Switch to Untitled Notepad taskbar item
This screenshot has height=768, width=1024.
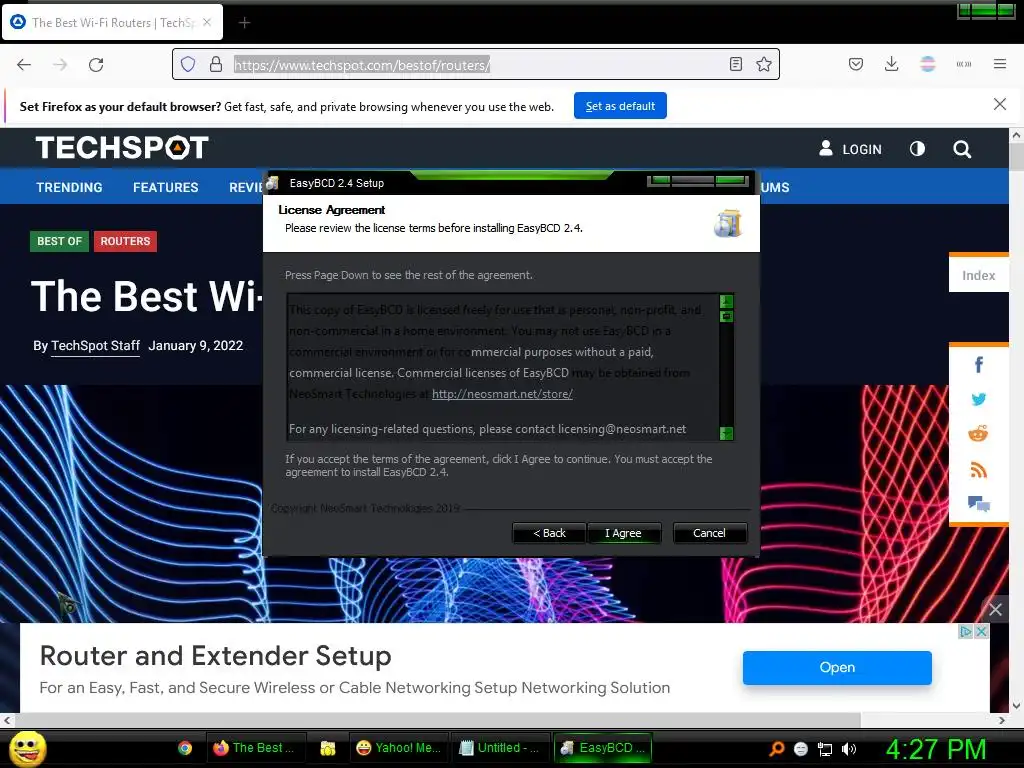(x=500, y=748)
